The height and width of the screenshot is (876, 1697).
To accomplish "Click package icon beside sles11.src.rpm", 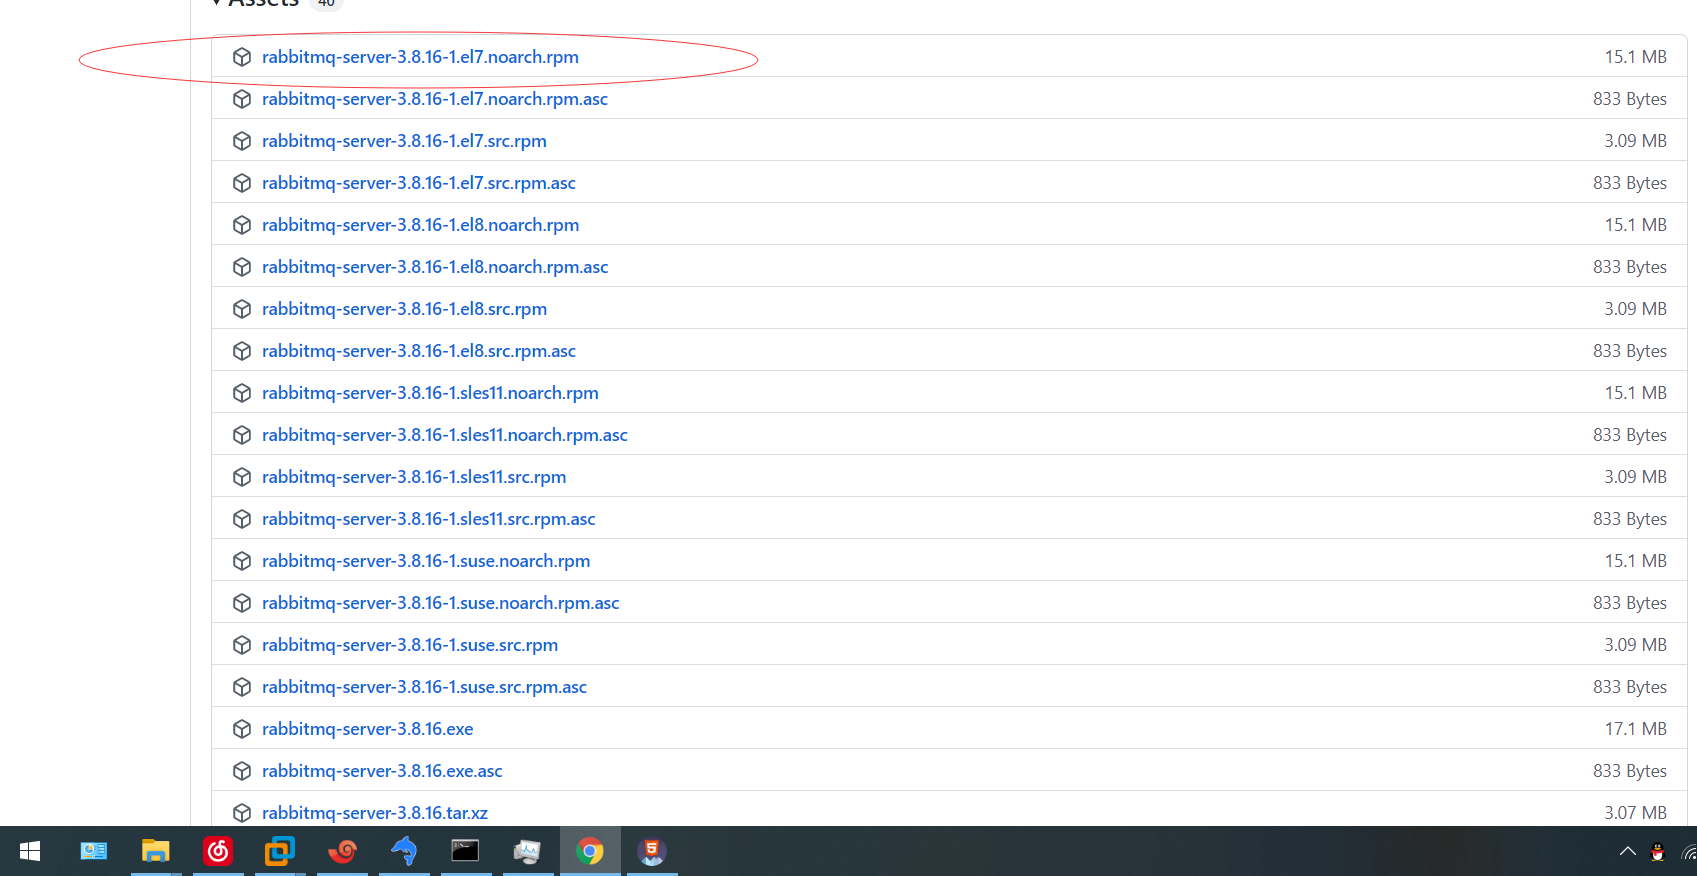I will pos(242,477).
